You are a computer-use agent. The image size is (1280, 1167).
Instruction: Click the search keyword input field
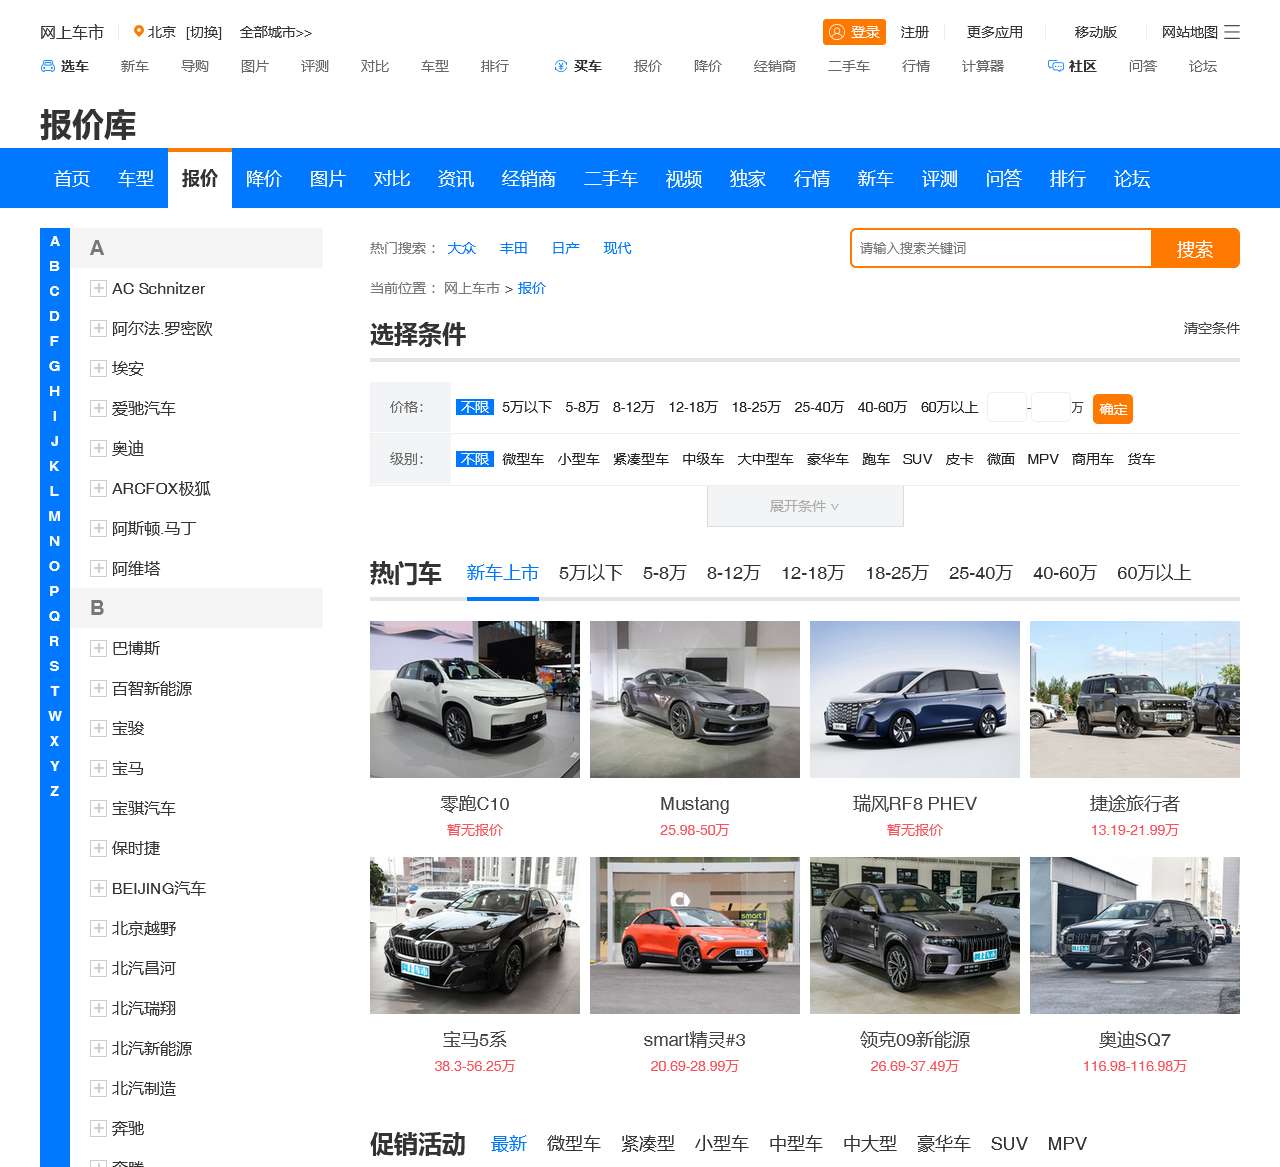point(1001,248)
